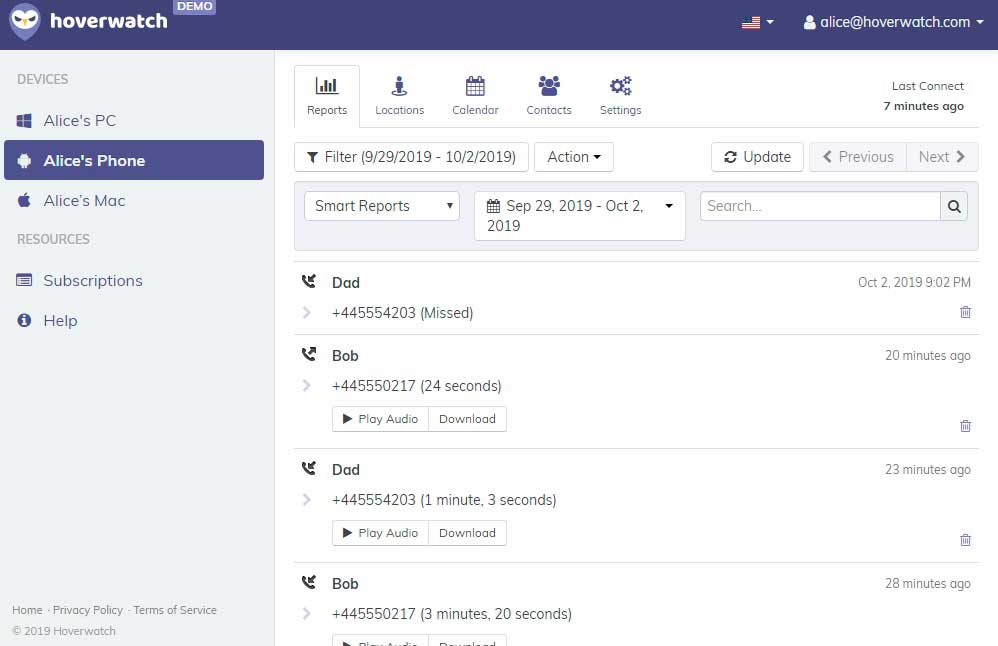Open the alice@hoverwatch.com account menu

click(893, 22)
